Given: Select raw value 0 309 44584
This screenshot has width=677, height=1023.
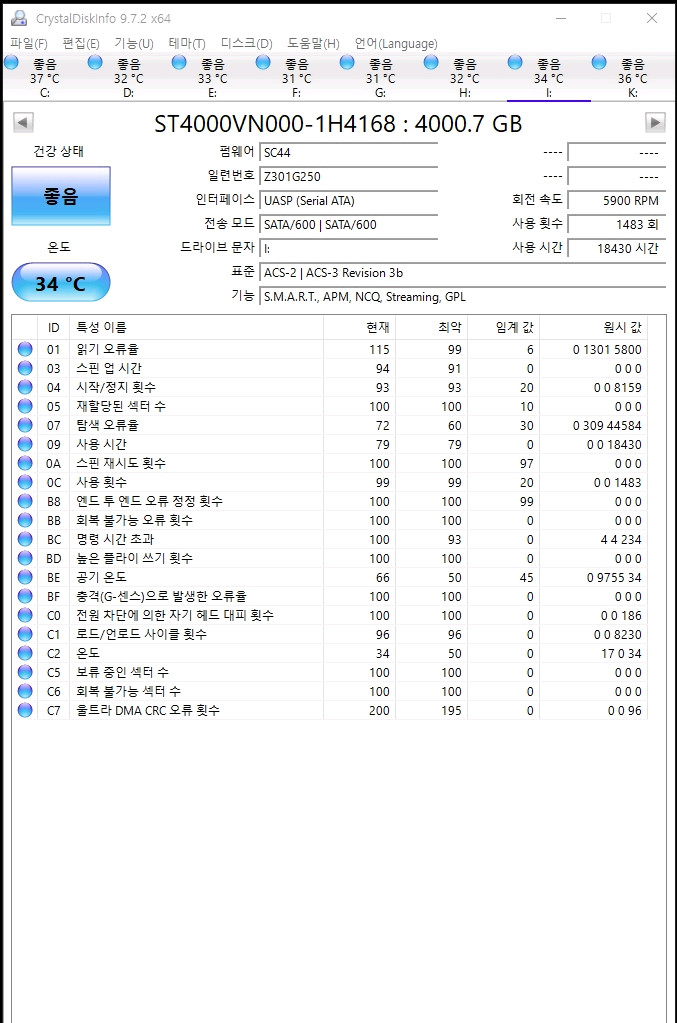Looking at the screenshot, I should [x=607, y=425].
